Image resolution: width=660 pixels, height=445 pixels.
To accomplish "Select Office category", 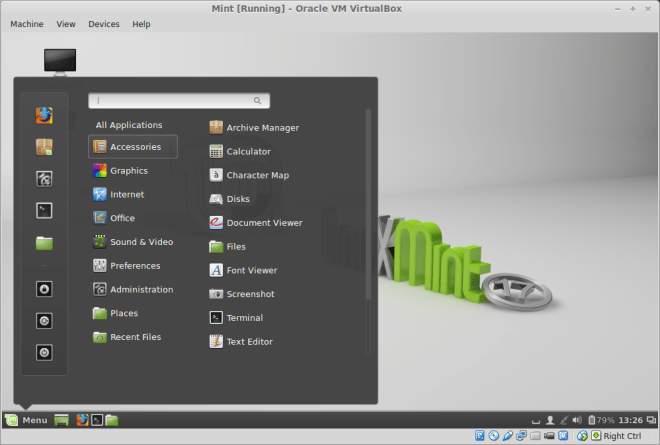I will coord(114,218).
